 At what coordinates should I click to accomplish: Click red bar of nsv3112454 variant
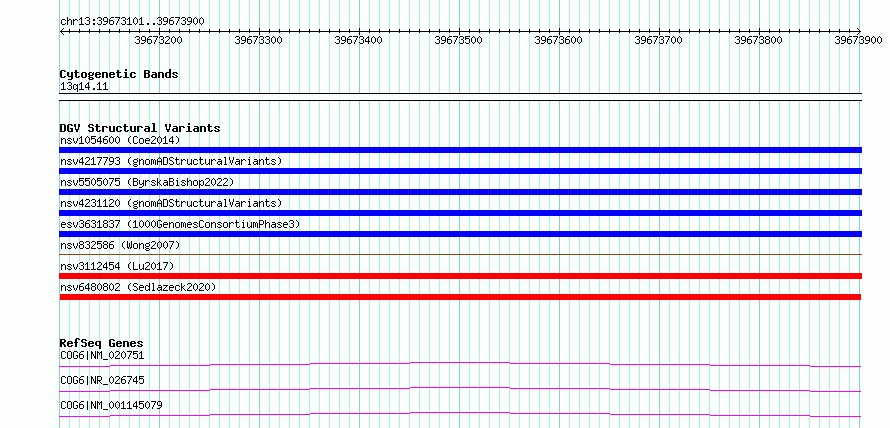click(461, 276)
